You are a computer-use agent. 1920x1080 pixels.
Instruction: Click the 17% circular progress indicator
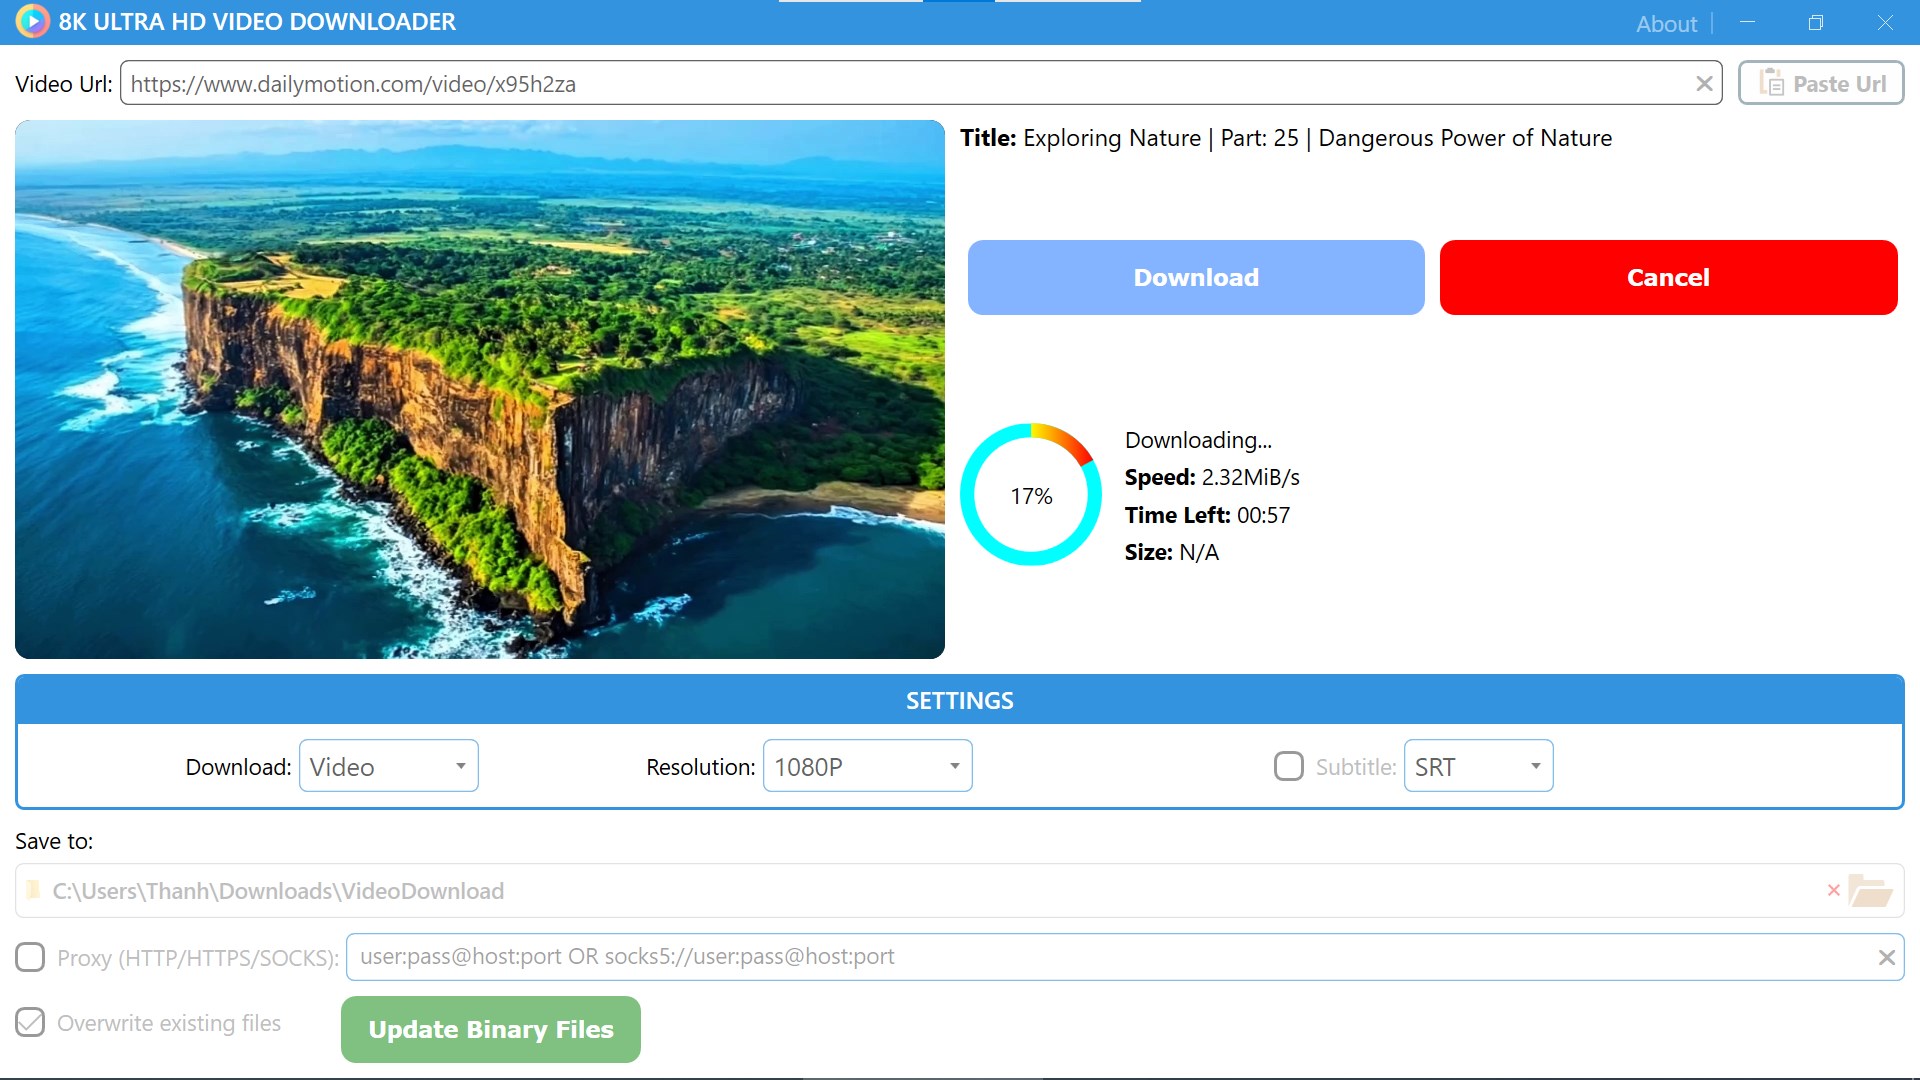[x=1031, y=495]
